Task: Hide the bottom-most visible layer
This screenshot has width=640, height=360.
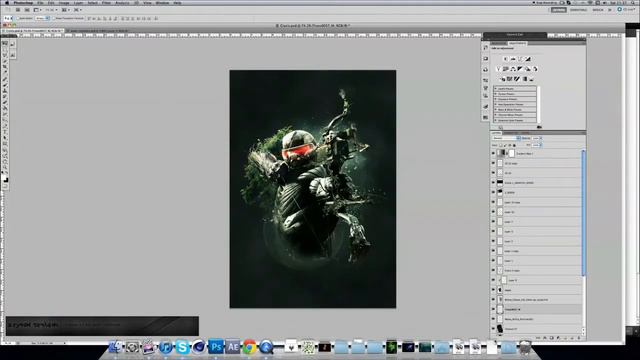Action: (493, 329)
